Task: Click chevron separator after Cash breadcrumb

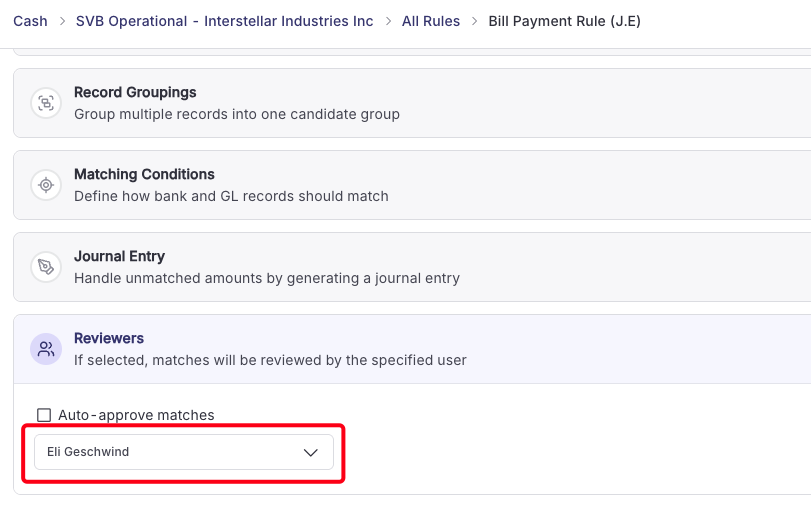Action: tap(62, 21)
